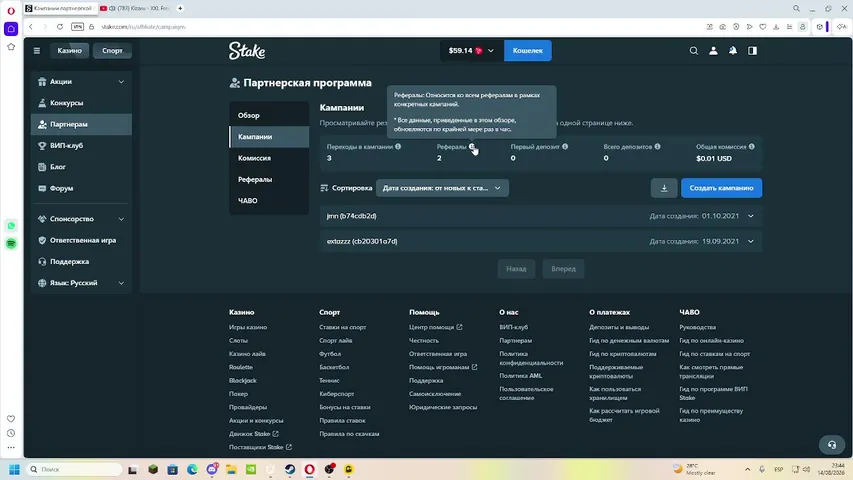Viewport: 853px width, 480px height.
Task: Click info icon next to Общая комиссия
Action: [752, 146]
